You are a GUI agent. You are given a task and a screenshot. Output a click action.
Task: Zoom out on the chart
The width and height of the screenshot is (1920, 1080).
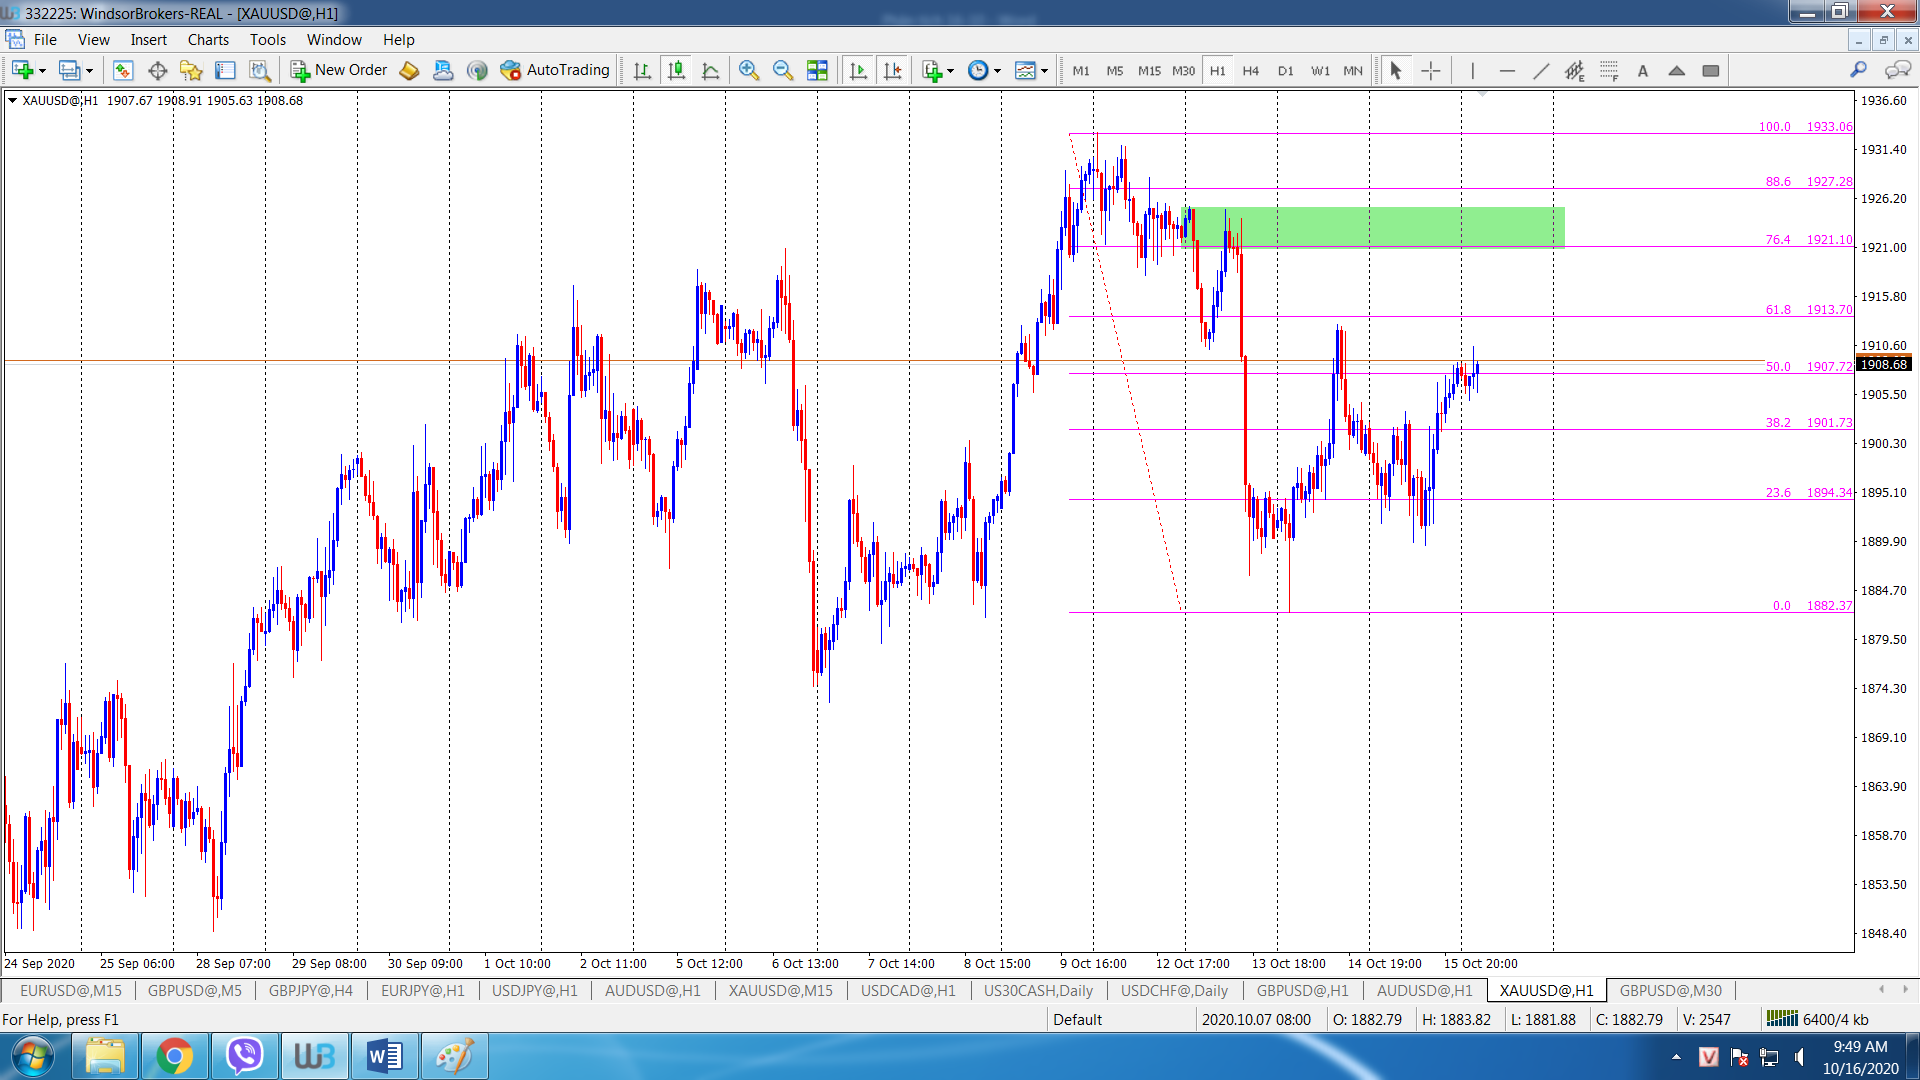[783, 70]
